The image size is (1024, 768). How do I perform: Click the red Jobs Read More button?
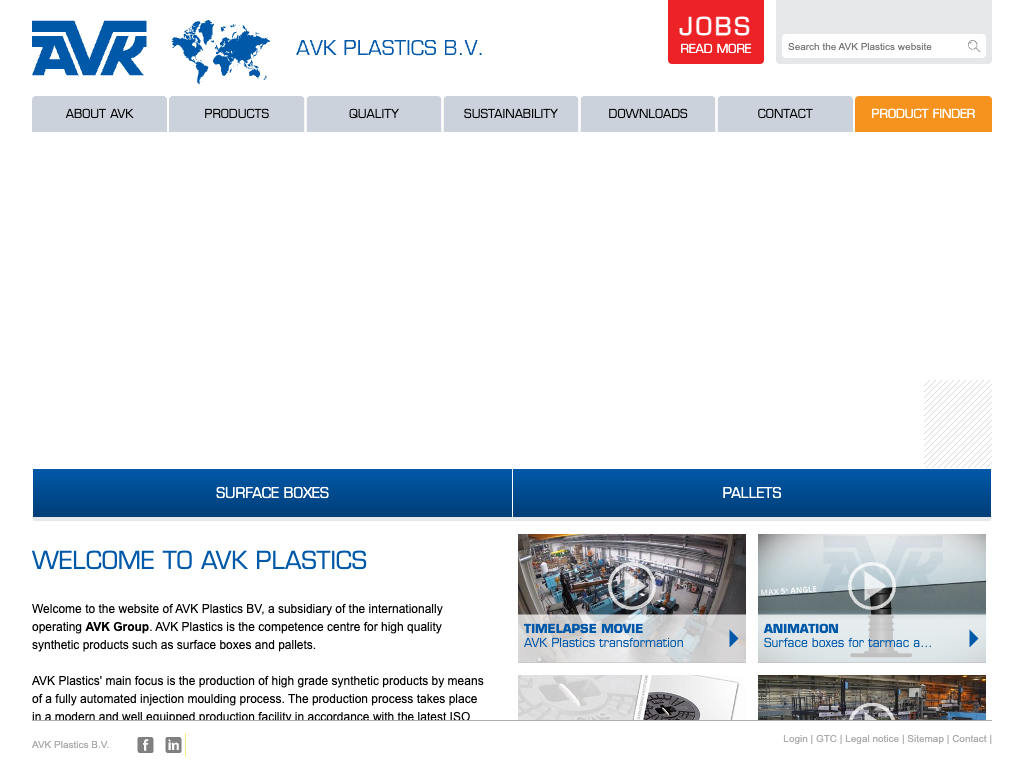click(715, 33)
